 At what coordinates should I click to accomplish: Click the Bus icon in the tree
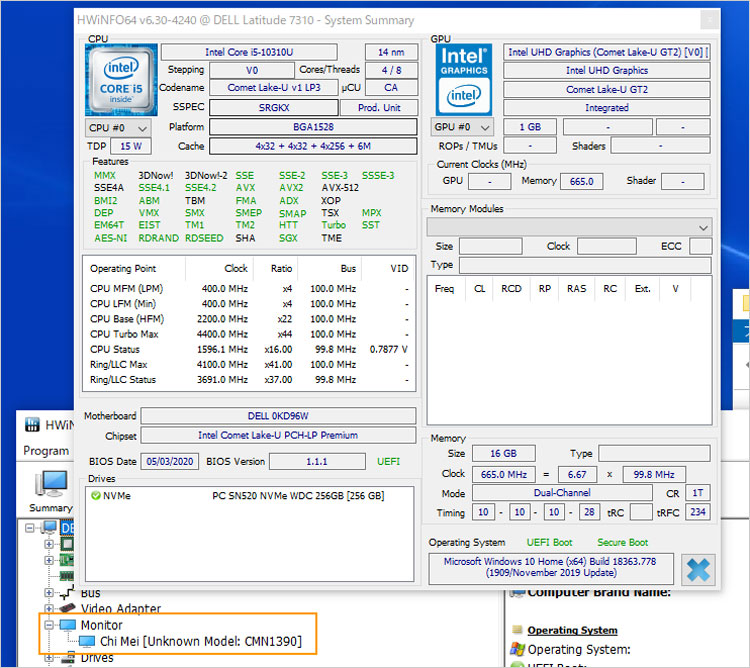tap(67, 593)
